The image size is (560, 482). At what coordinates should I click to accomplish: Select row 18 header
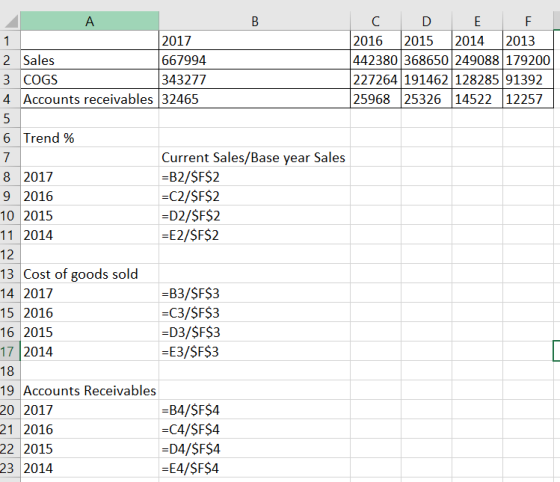[10, 371]
